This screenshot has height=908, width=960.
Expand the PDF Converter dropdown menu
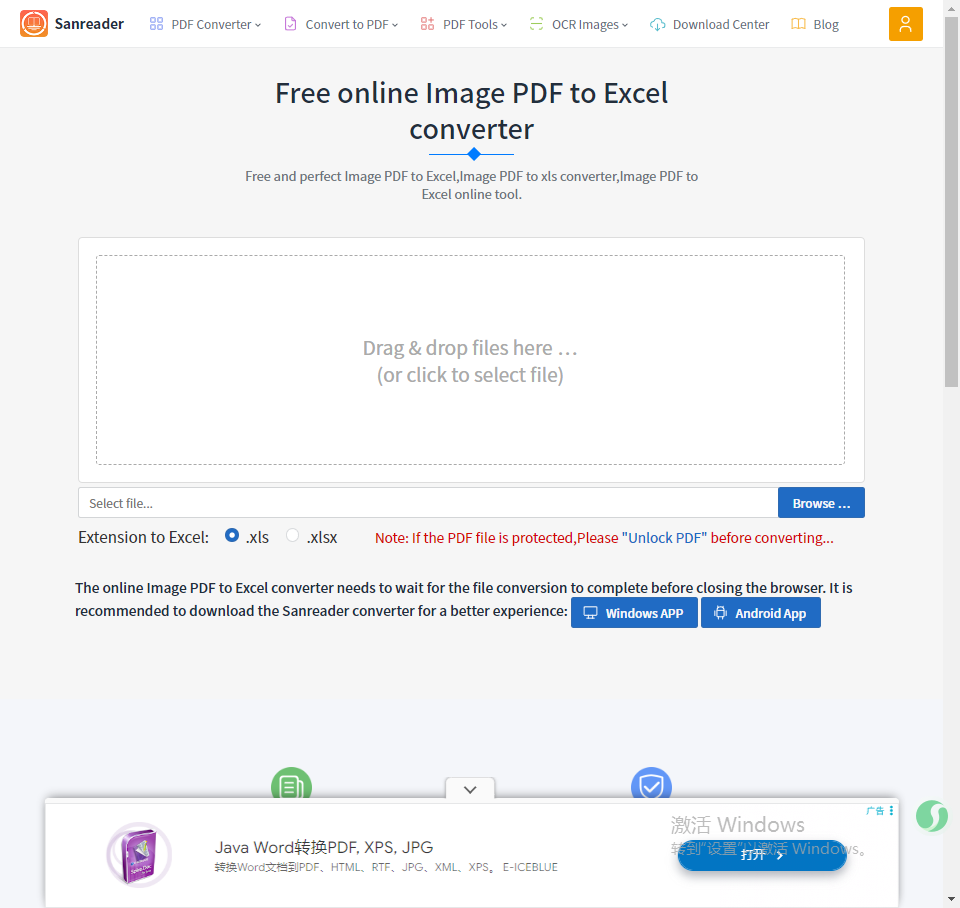205,24
